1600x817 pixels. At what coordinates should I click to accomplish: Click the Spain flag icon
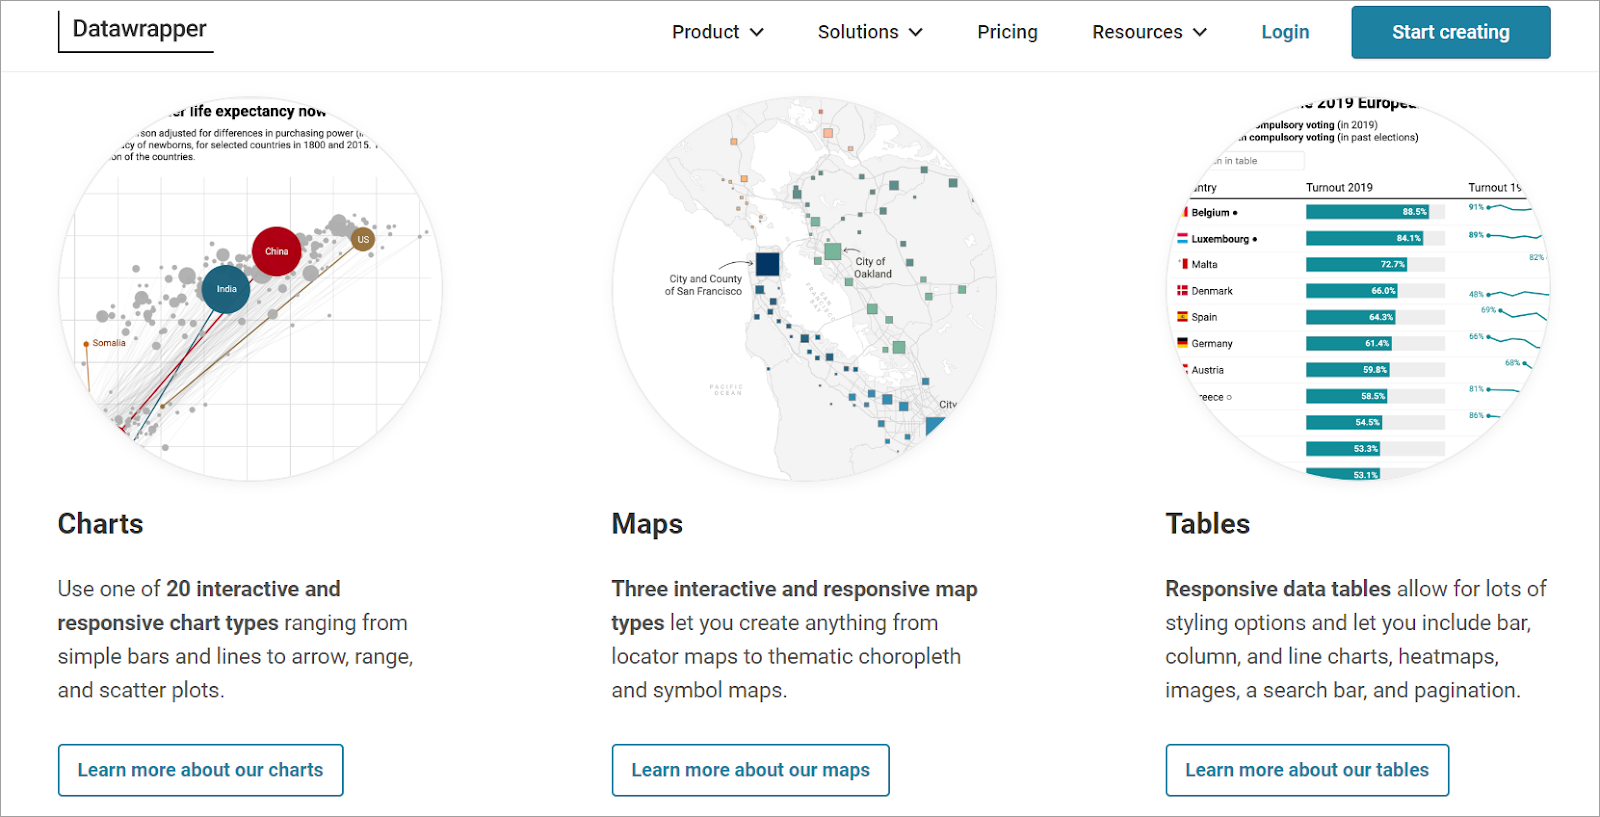click(1182, 316)
